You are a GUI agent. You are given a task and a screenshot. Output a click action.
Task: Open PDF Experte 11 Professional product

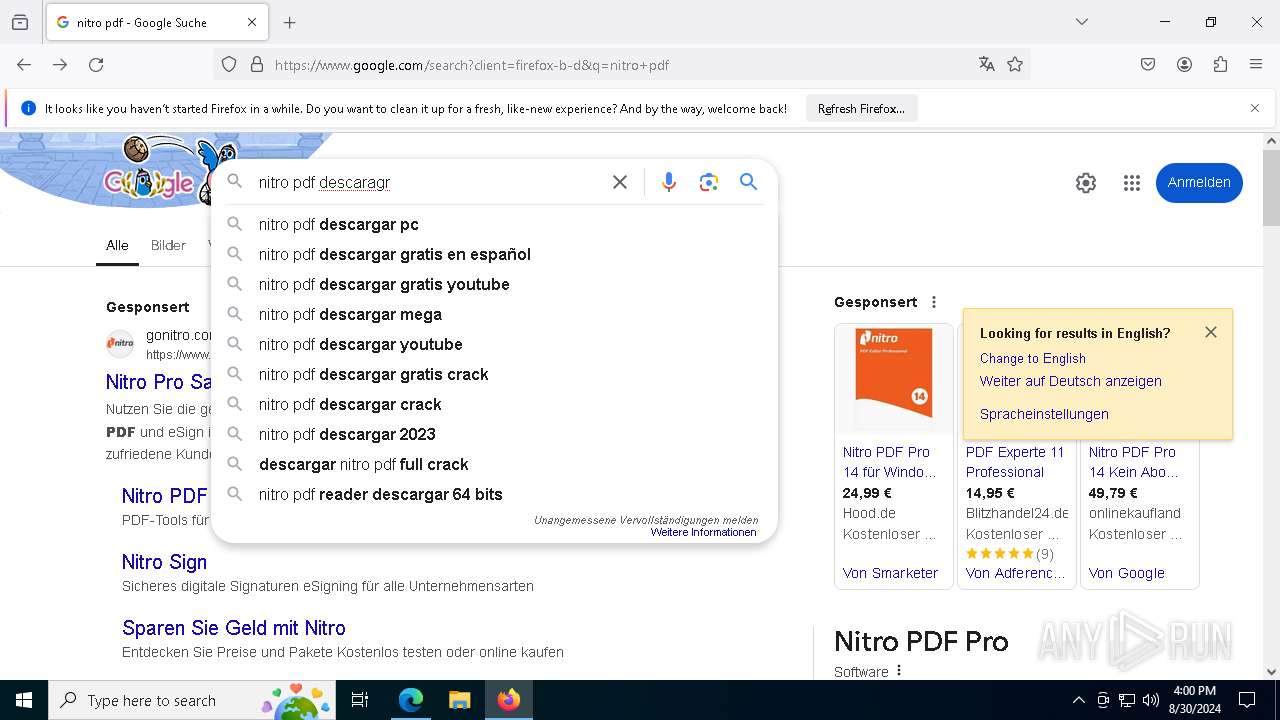click(x=1014, y=462)
